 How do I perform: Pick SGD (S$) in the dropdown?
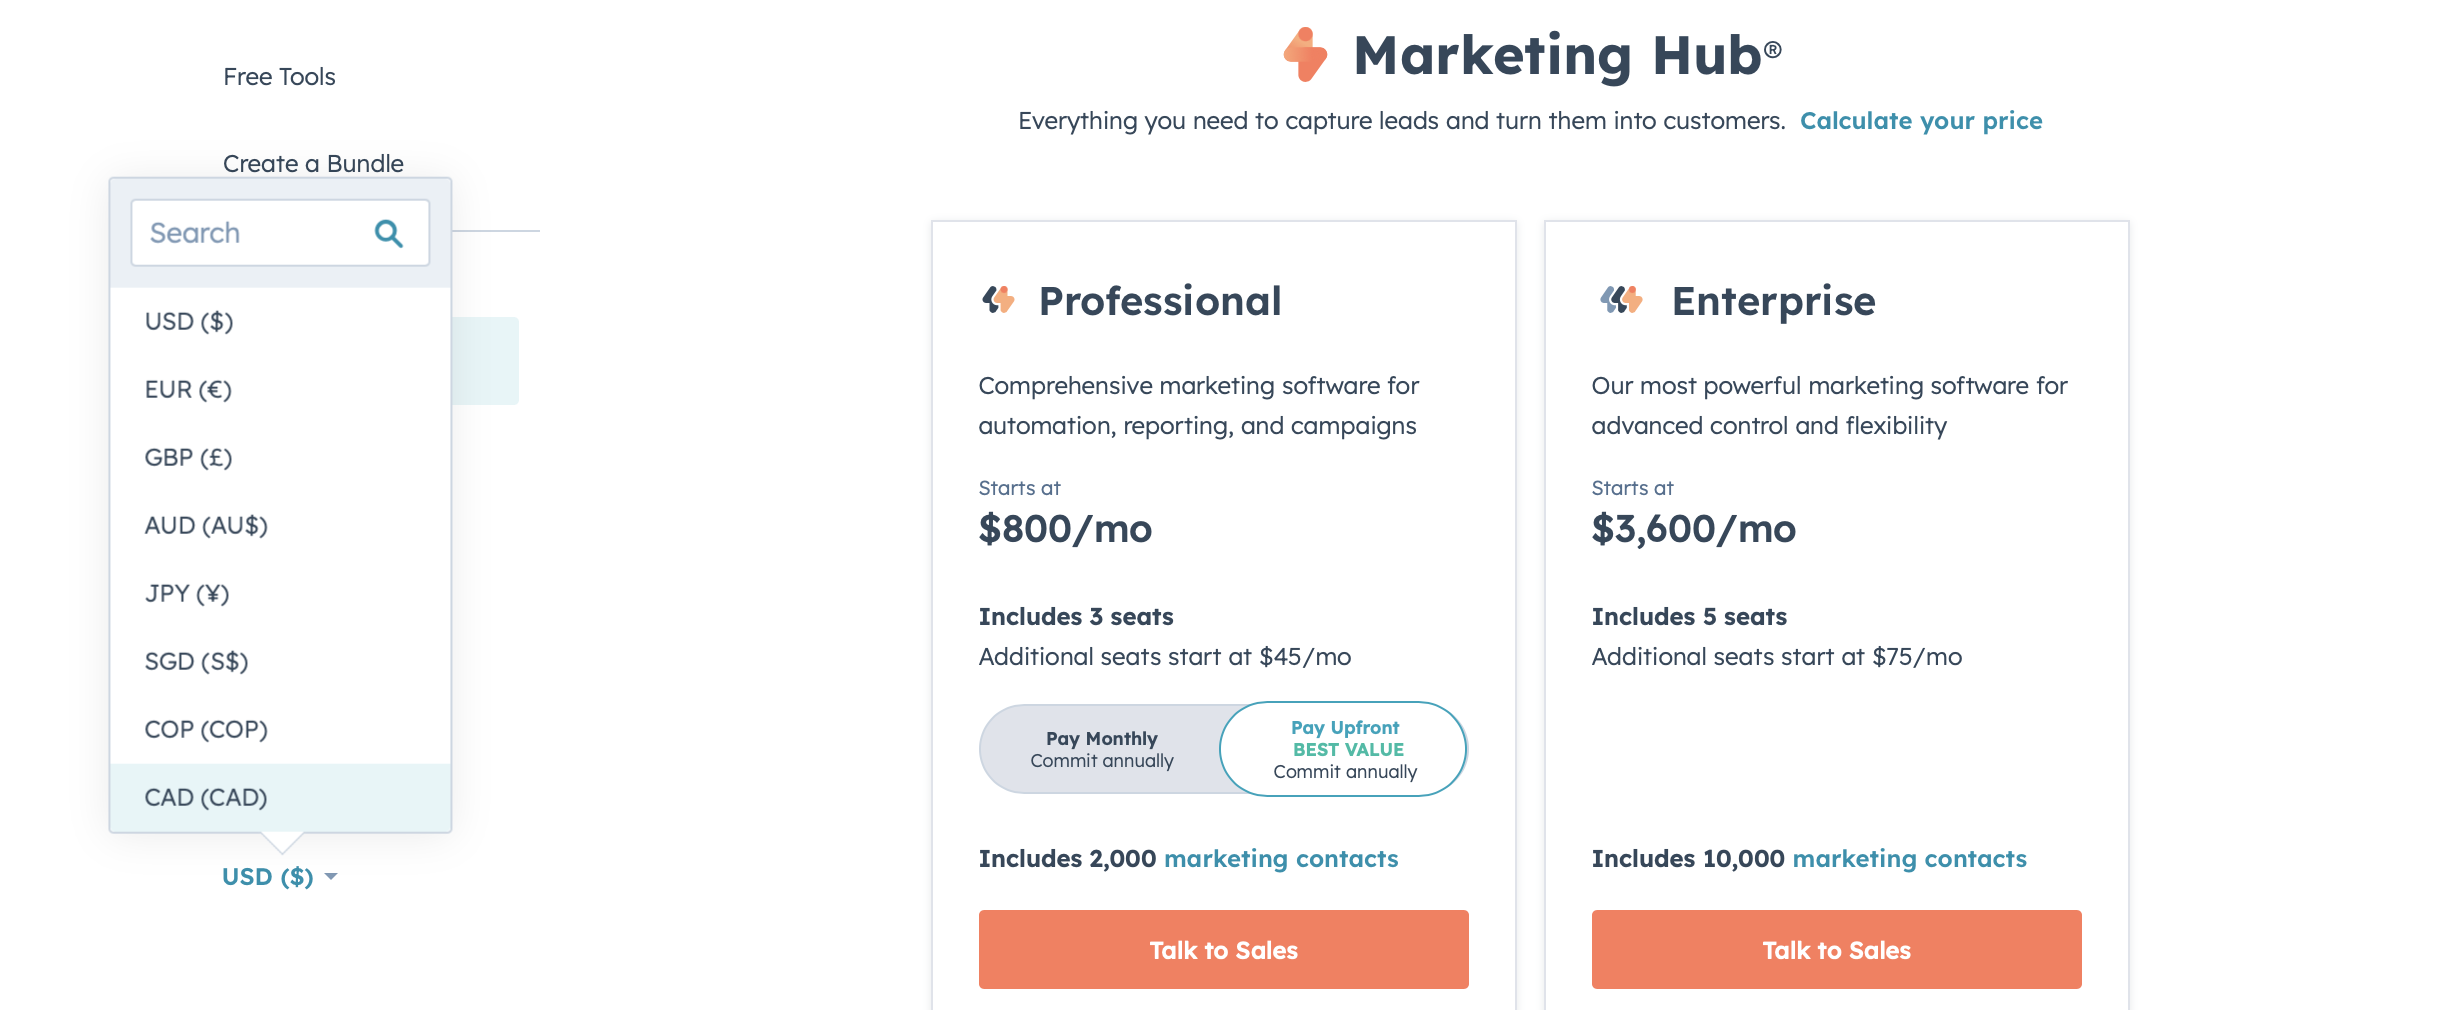(196, 662)
